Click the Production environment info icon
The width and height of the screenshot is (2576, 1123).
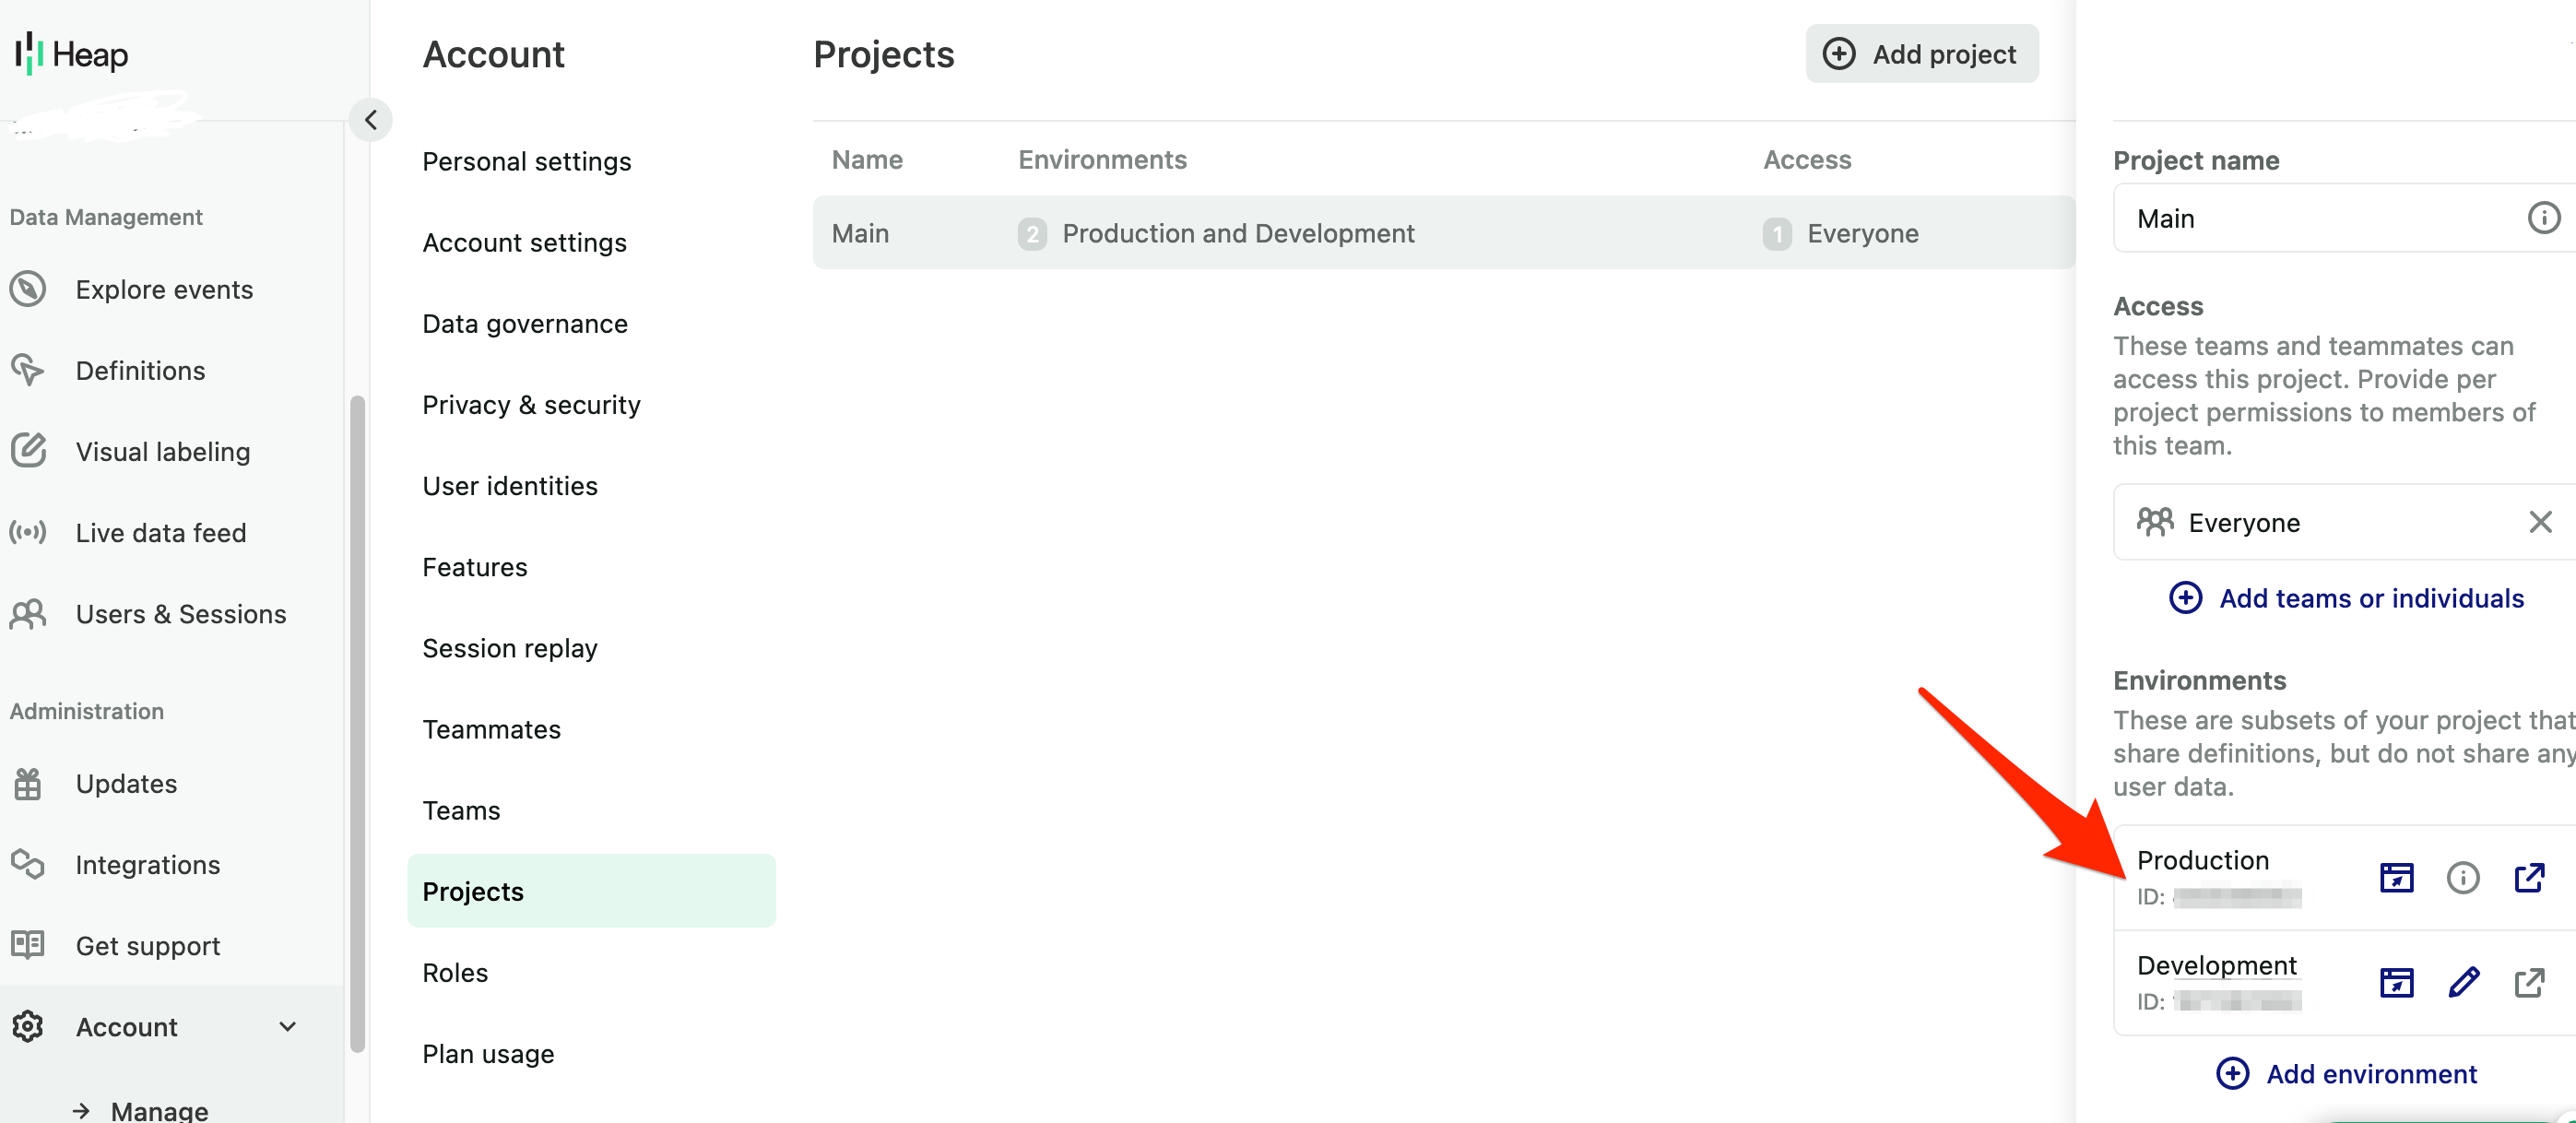click(x=2462, y=878)
